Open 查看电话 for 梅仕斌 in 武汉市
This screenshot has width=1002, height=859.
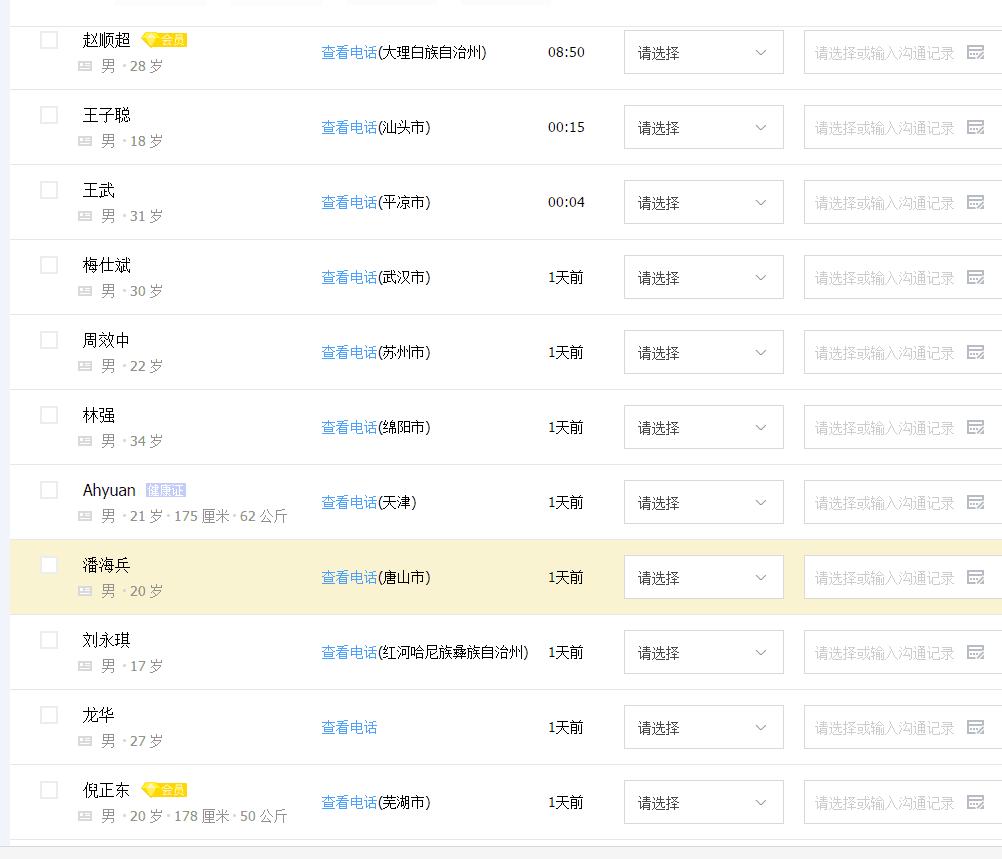349,277
